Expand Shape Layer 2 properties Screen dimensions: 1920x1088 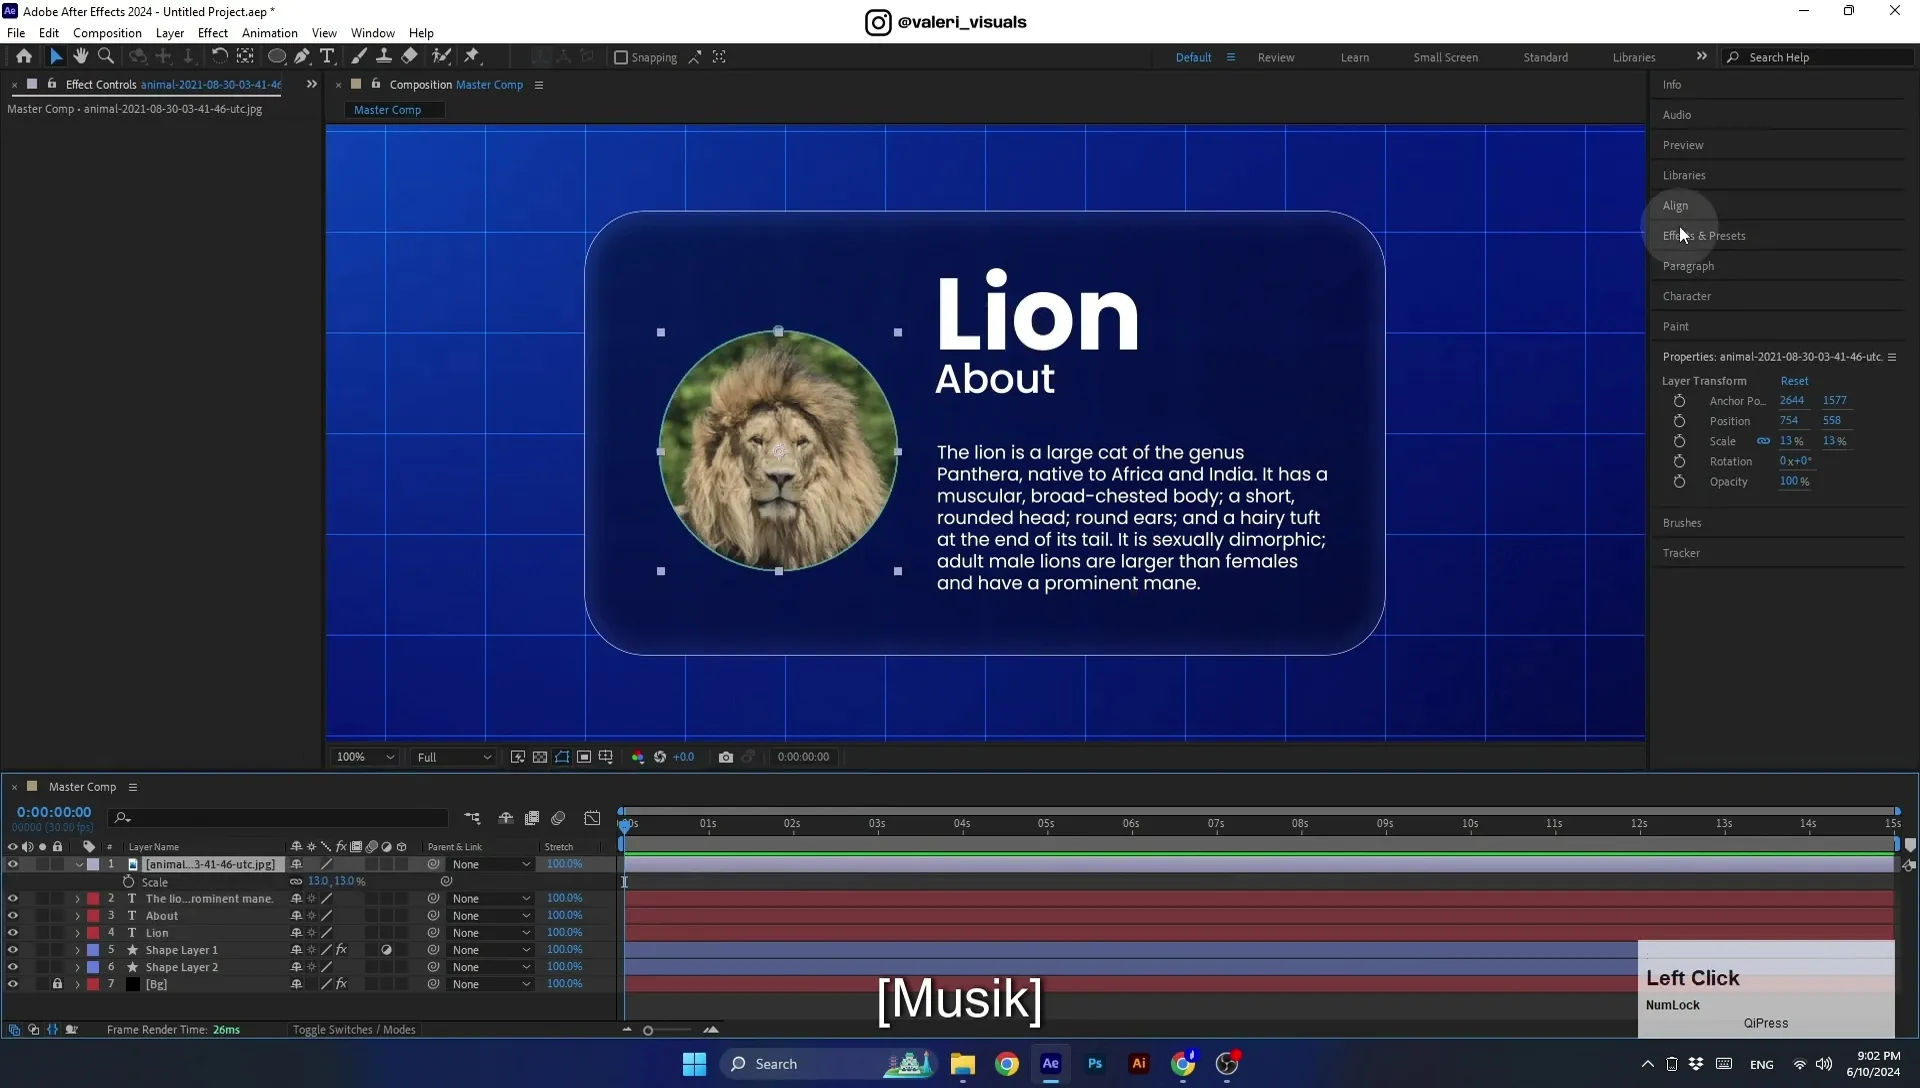click(77, 967)
